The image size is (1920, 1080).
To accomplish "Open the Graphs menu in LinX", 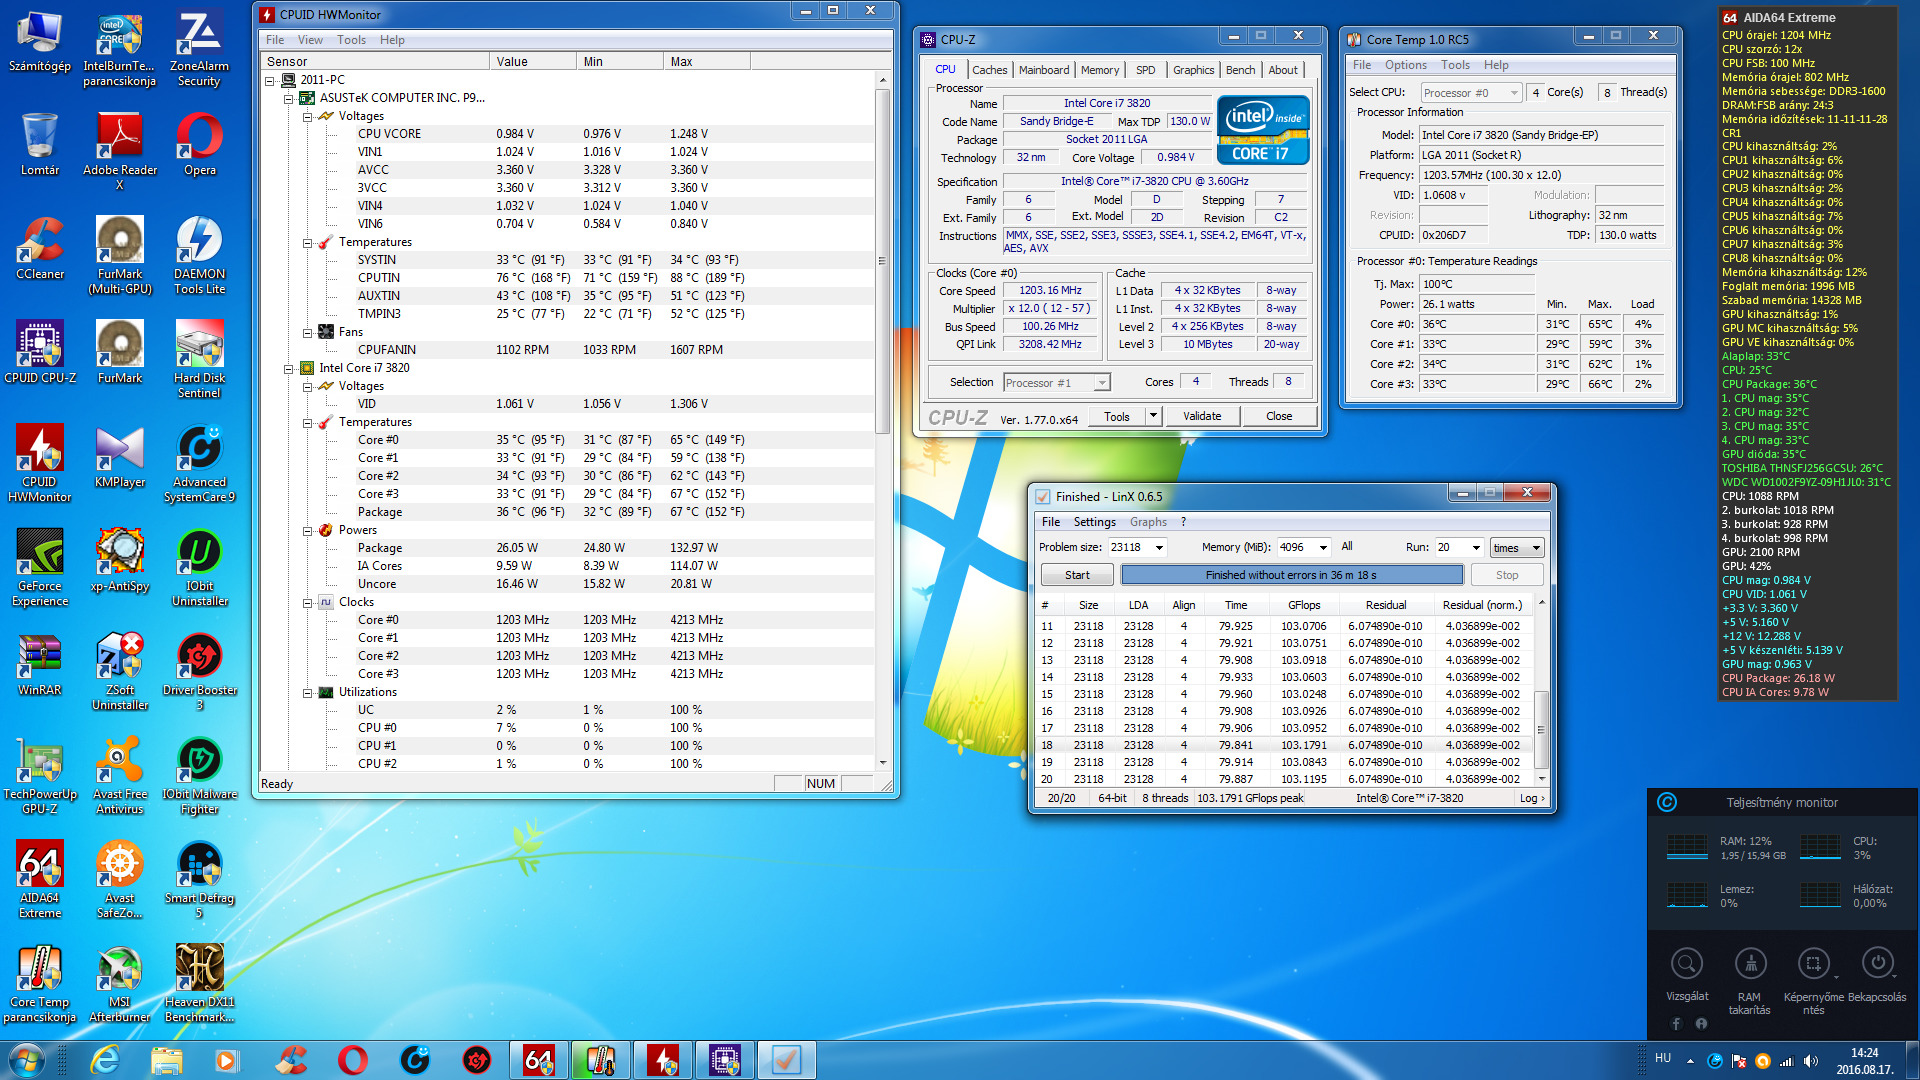I will [x=1148, y=522].
